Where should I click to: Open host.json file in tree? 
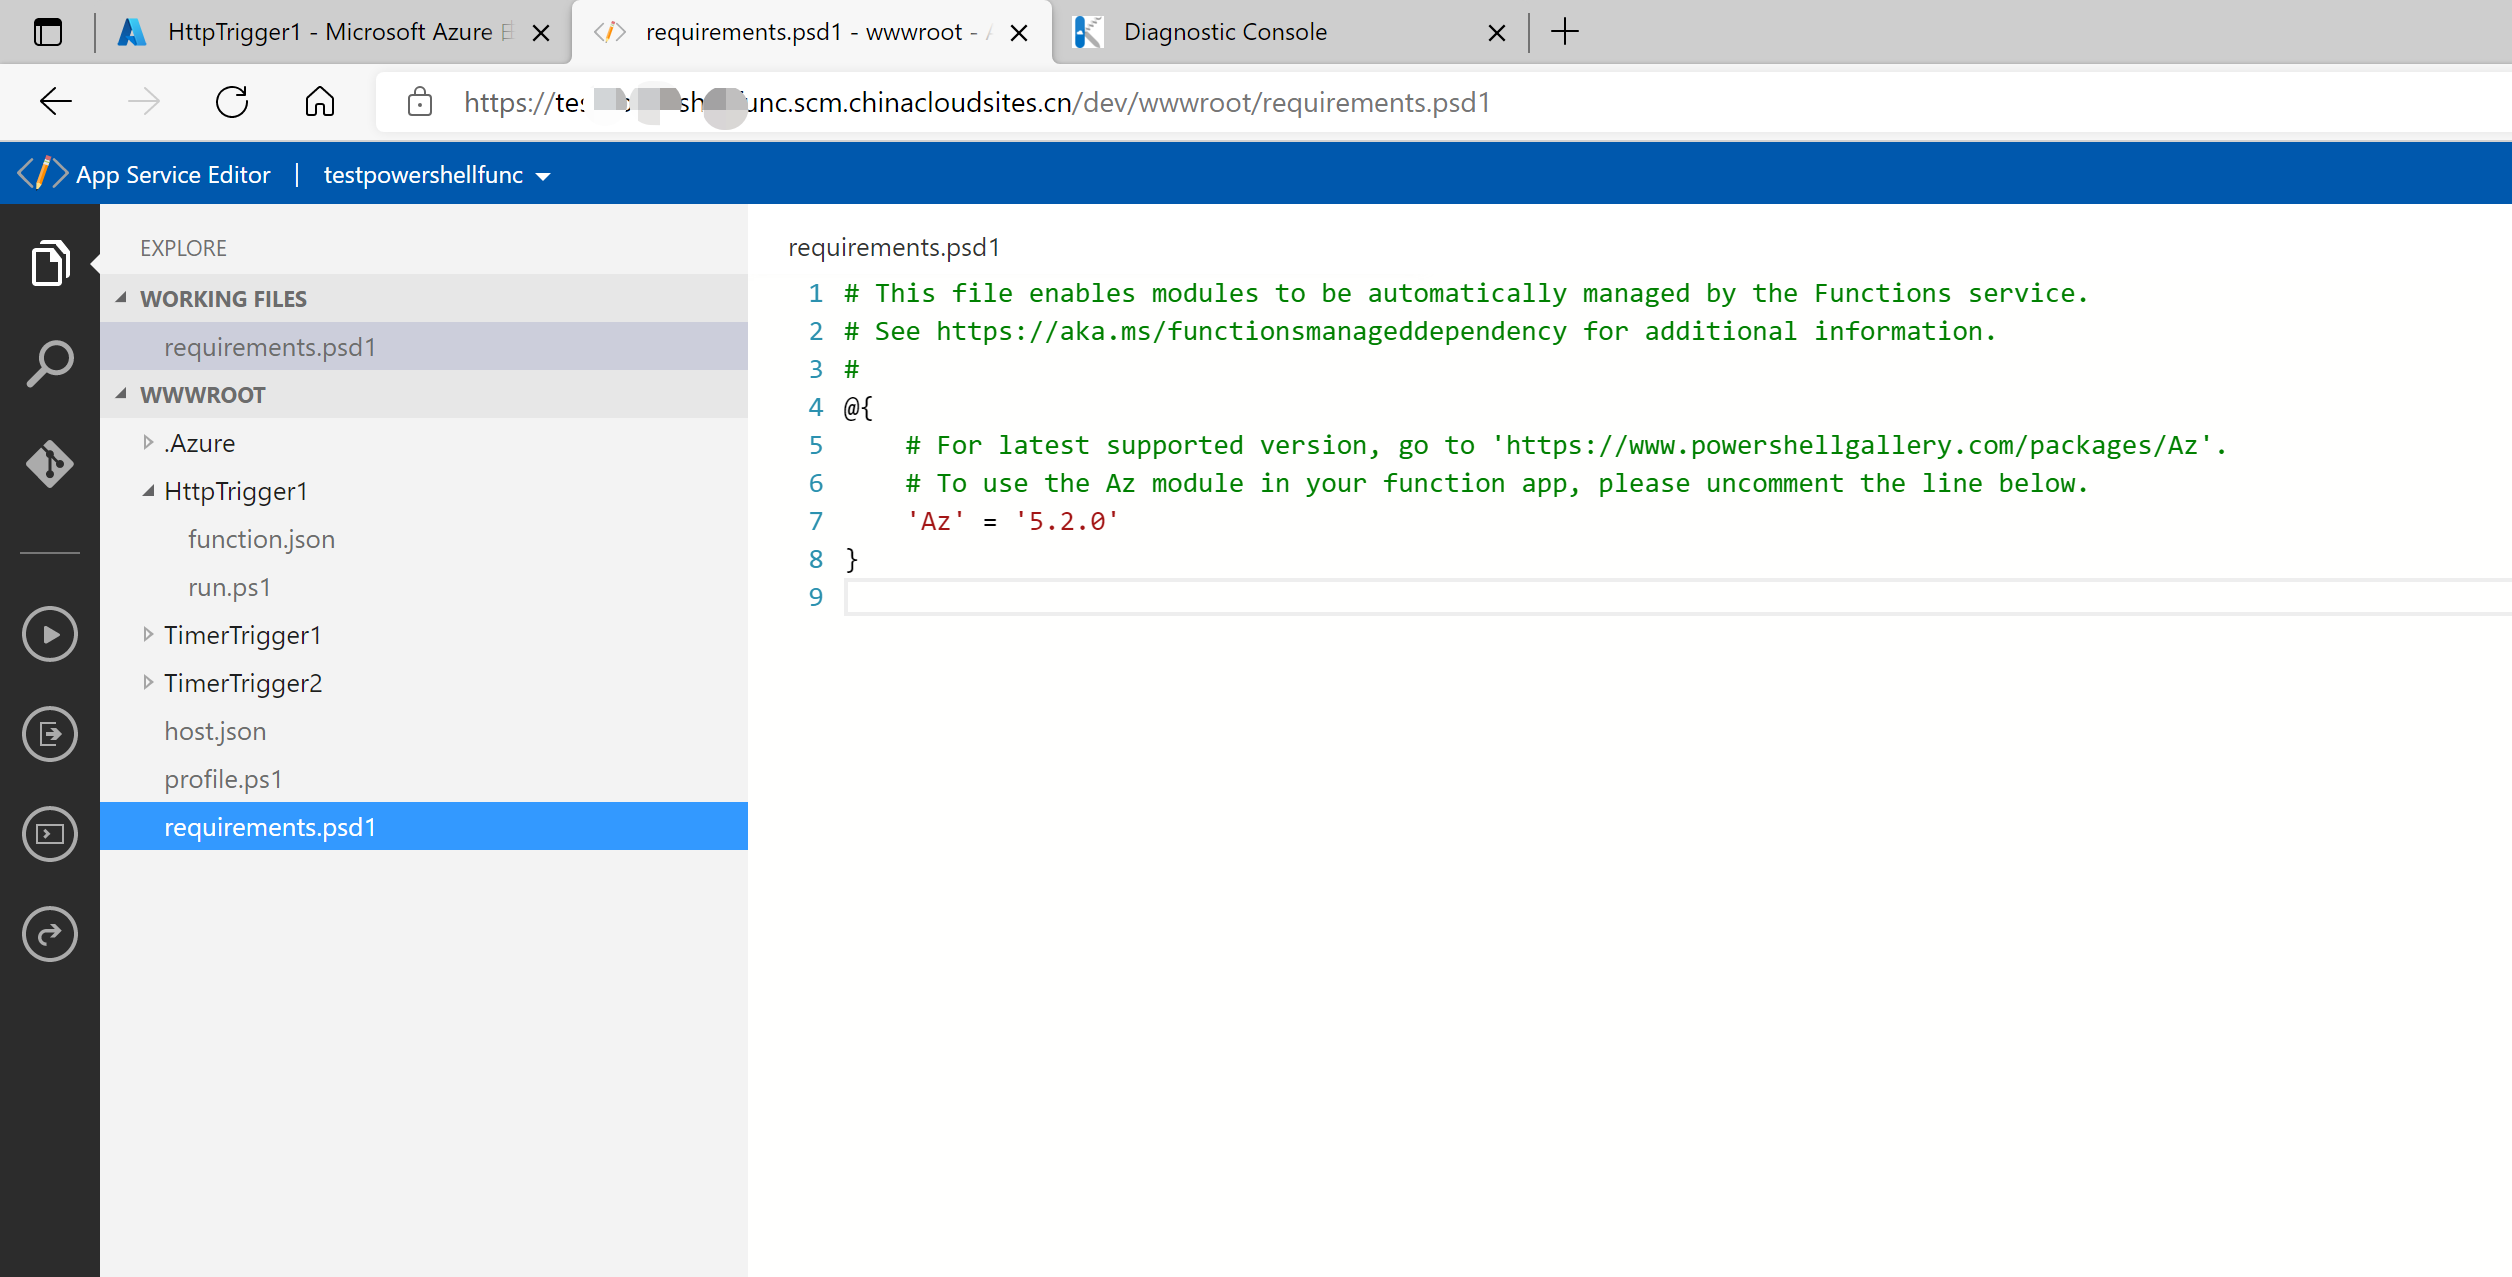tap(215, 731)
